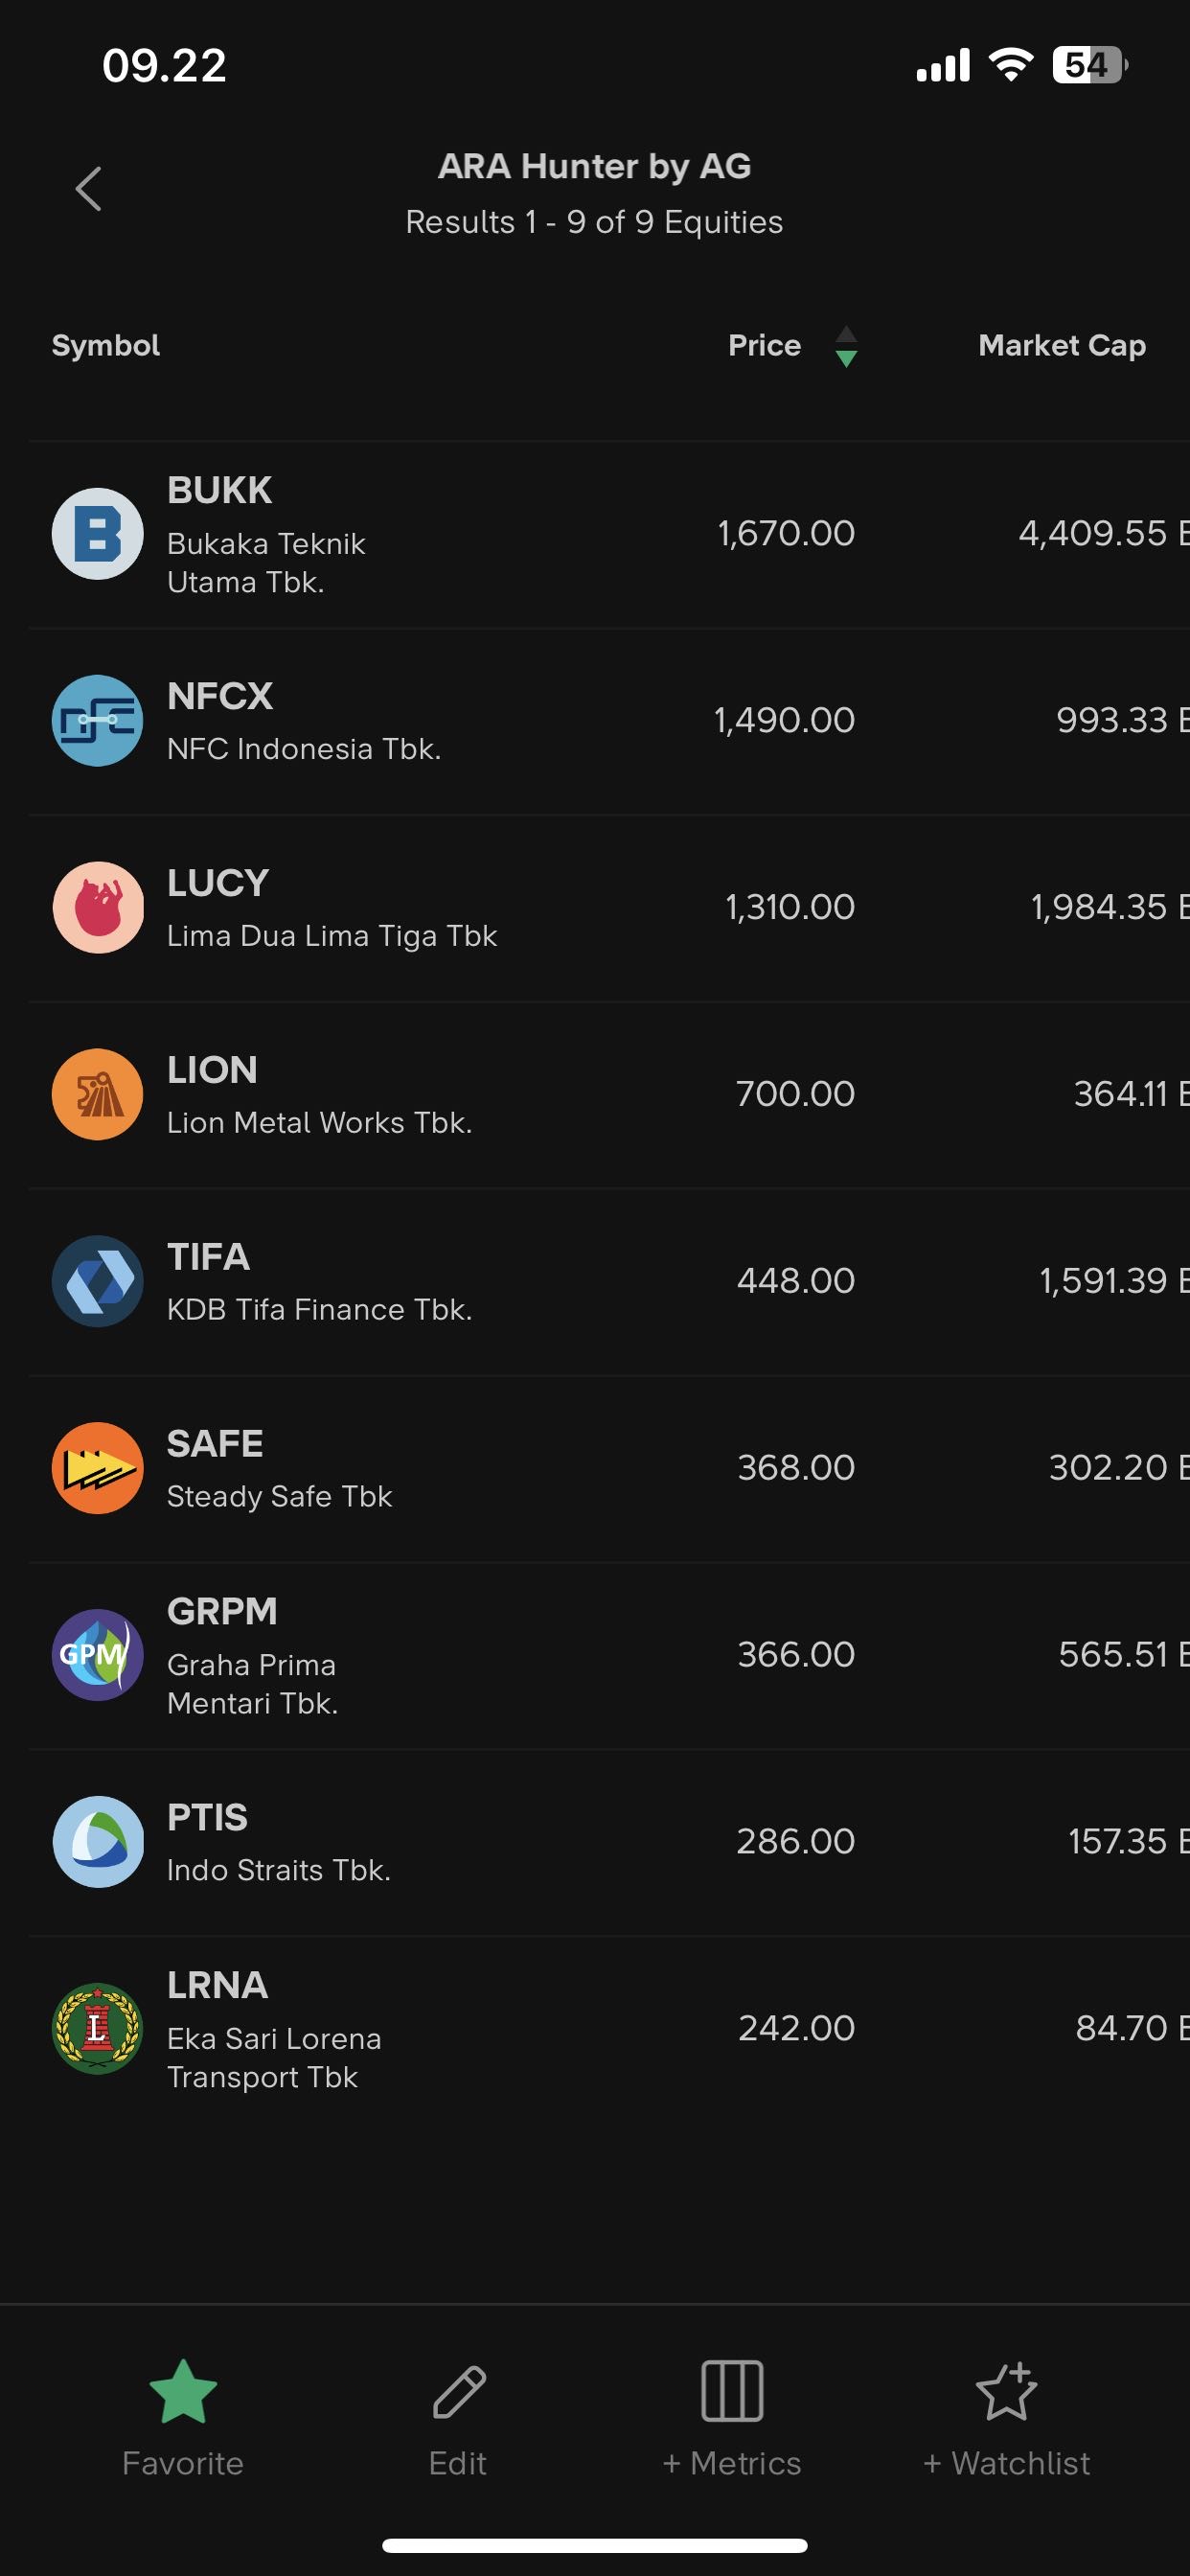
Task: Tap the Market Cap column header
Action: click(1061, 346)
